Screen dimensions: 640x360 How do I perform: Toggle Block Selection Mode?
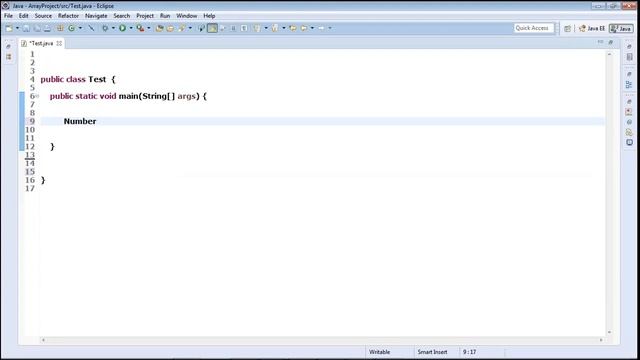pyautogui.click(x=233, y=28)
